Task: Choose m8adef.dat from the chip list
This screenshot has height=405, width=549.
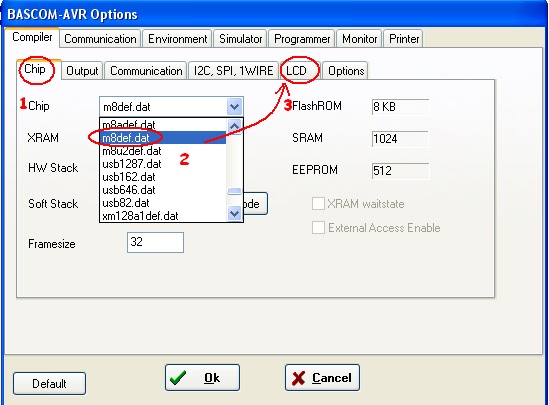Action: click(x=163, y=124)
